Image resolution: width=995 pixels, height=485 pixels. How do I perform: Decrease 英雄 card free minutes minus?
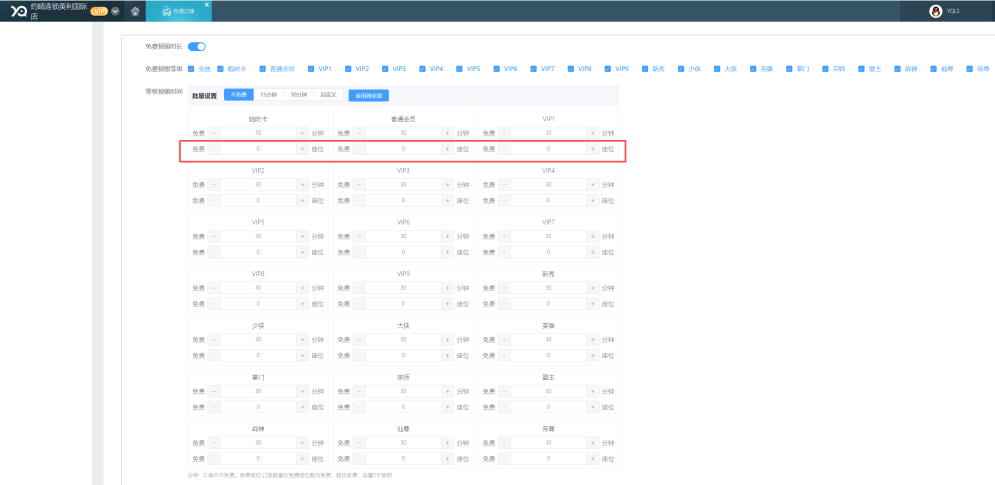[504, 340]
